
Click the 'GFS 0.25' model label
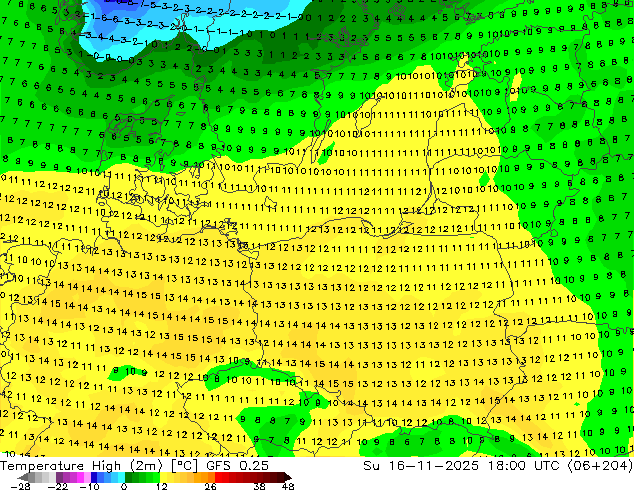(237, 466)
